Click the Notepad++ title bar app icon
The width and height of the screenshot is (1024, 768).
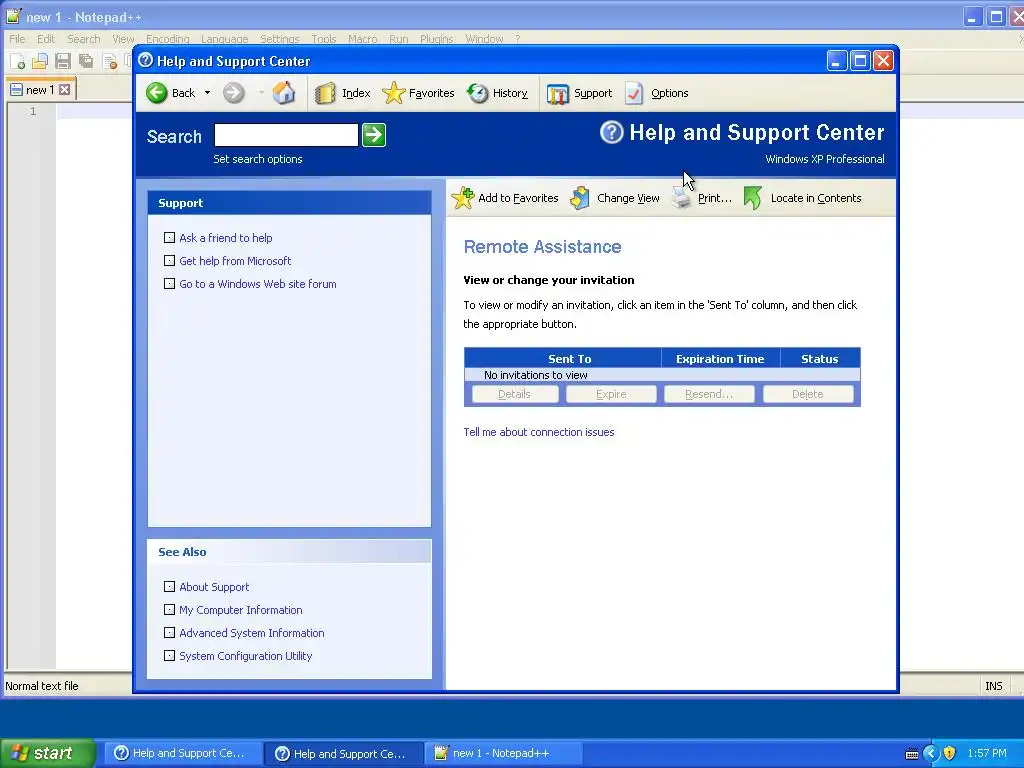pos(13,16)
